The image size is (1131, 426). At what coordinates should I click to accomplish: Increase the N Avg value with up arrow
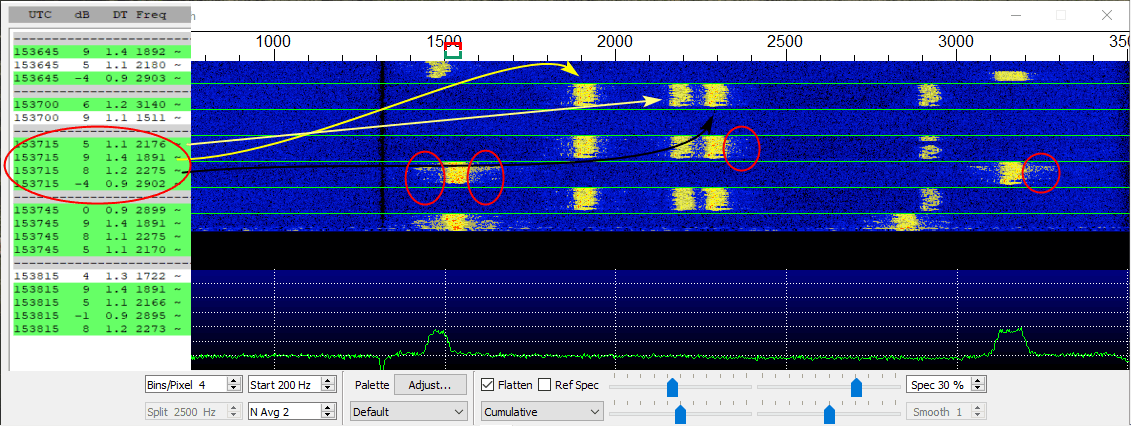[x=329, y=407]
